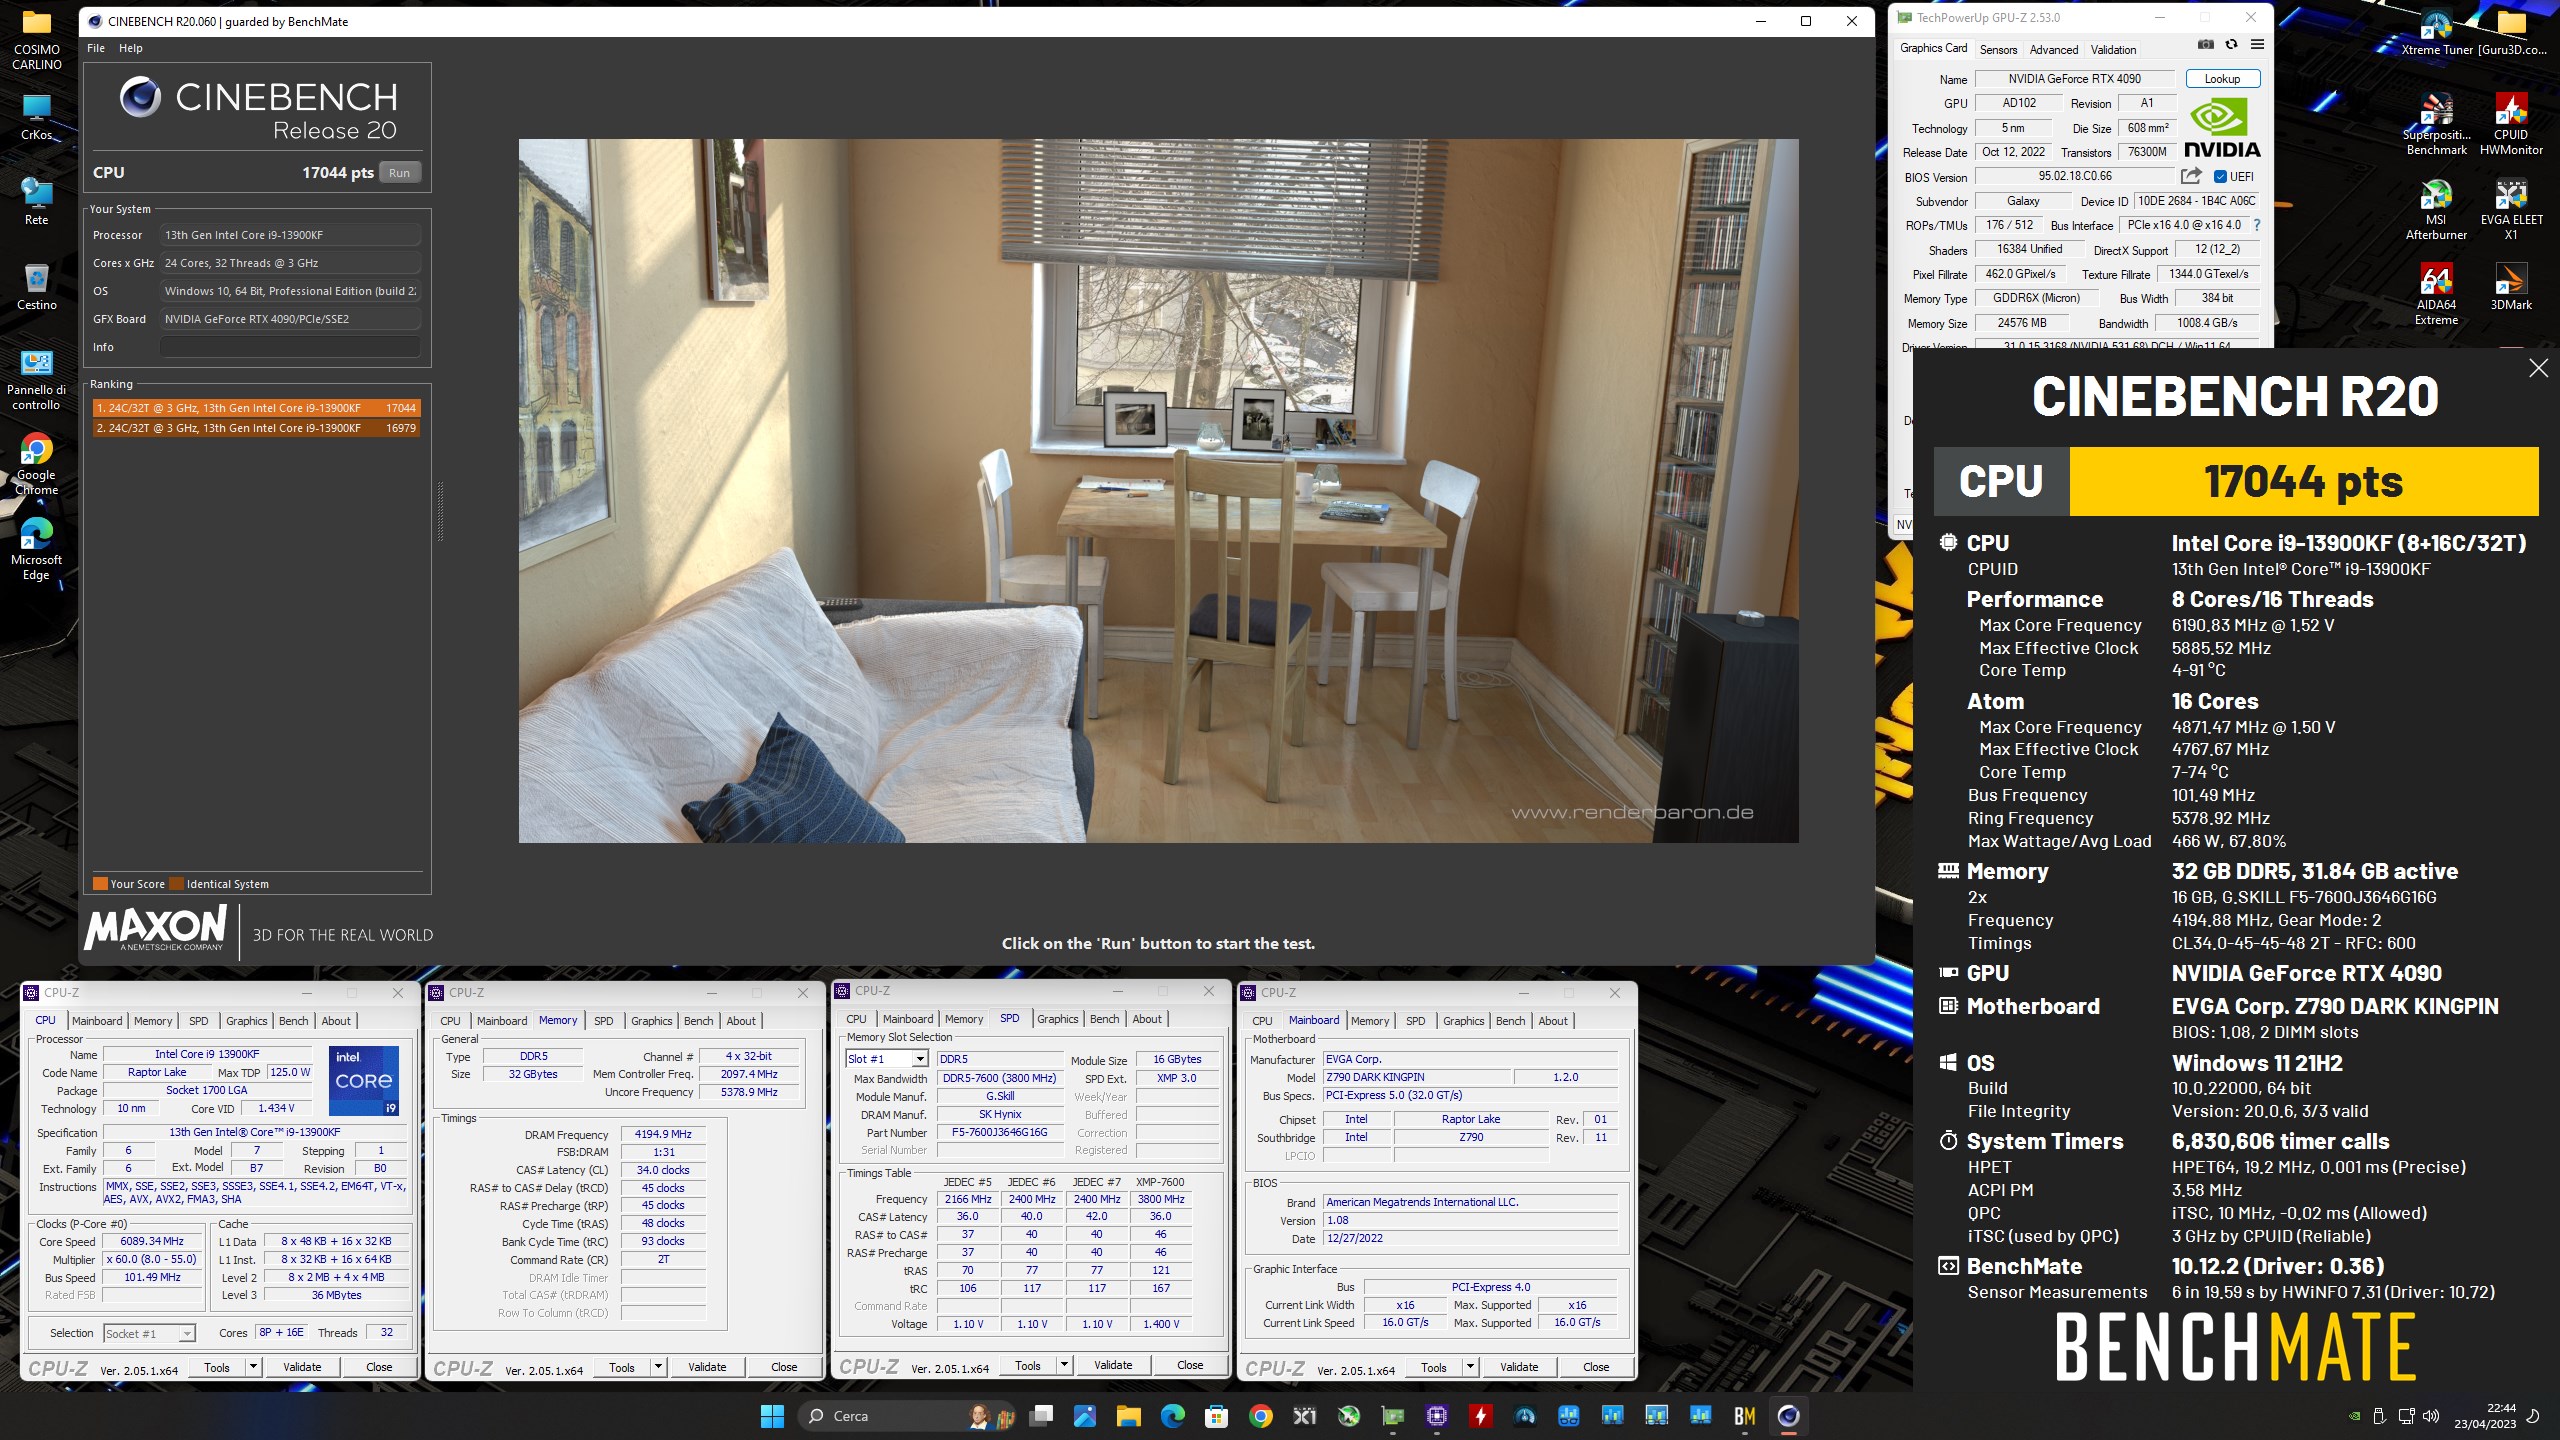Click the volume icon in system tray
2560x1440 pixels.
tap(2431, 1416)
